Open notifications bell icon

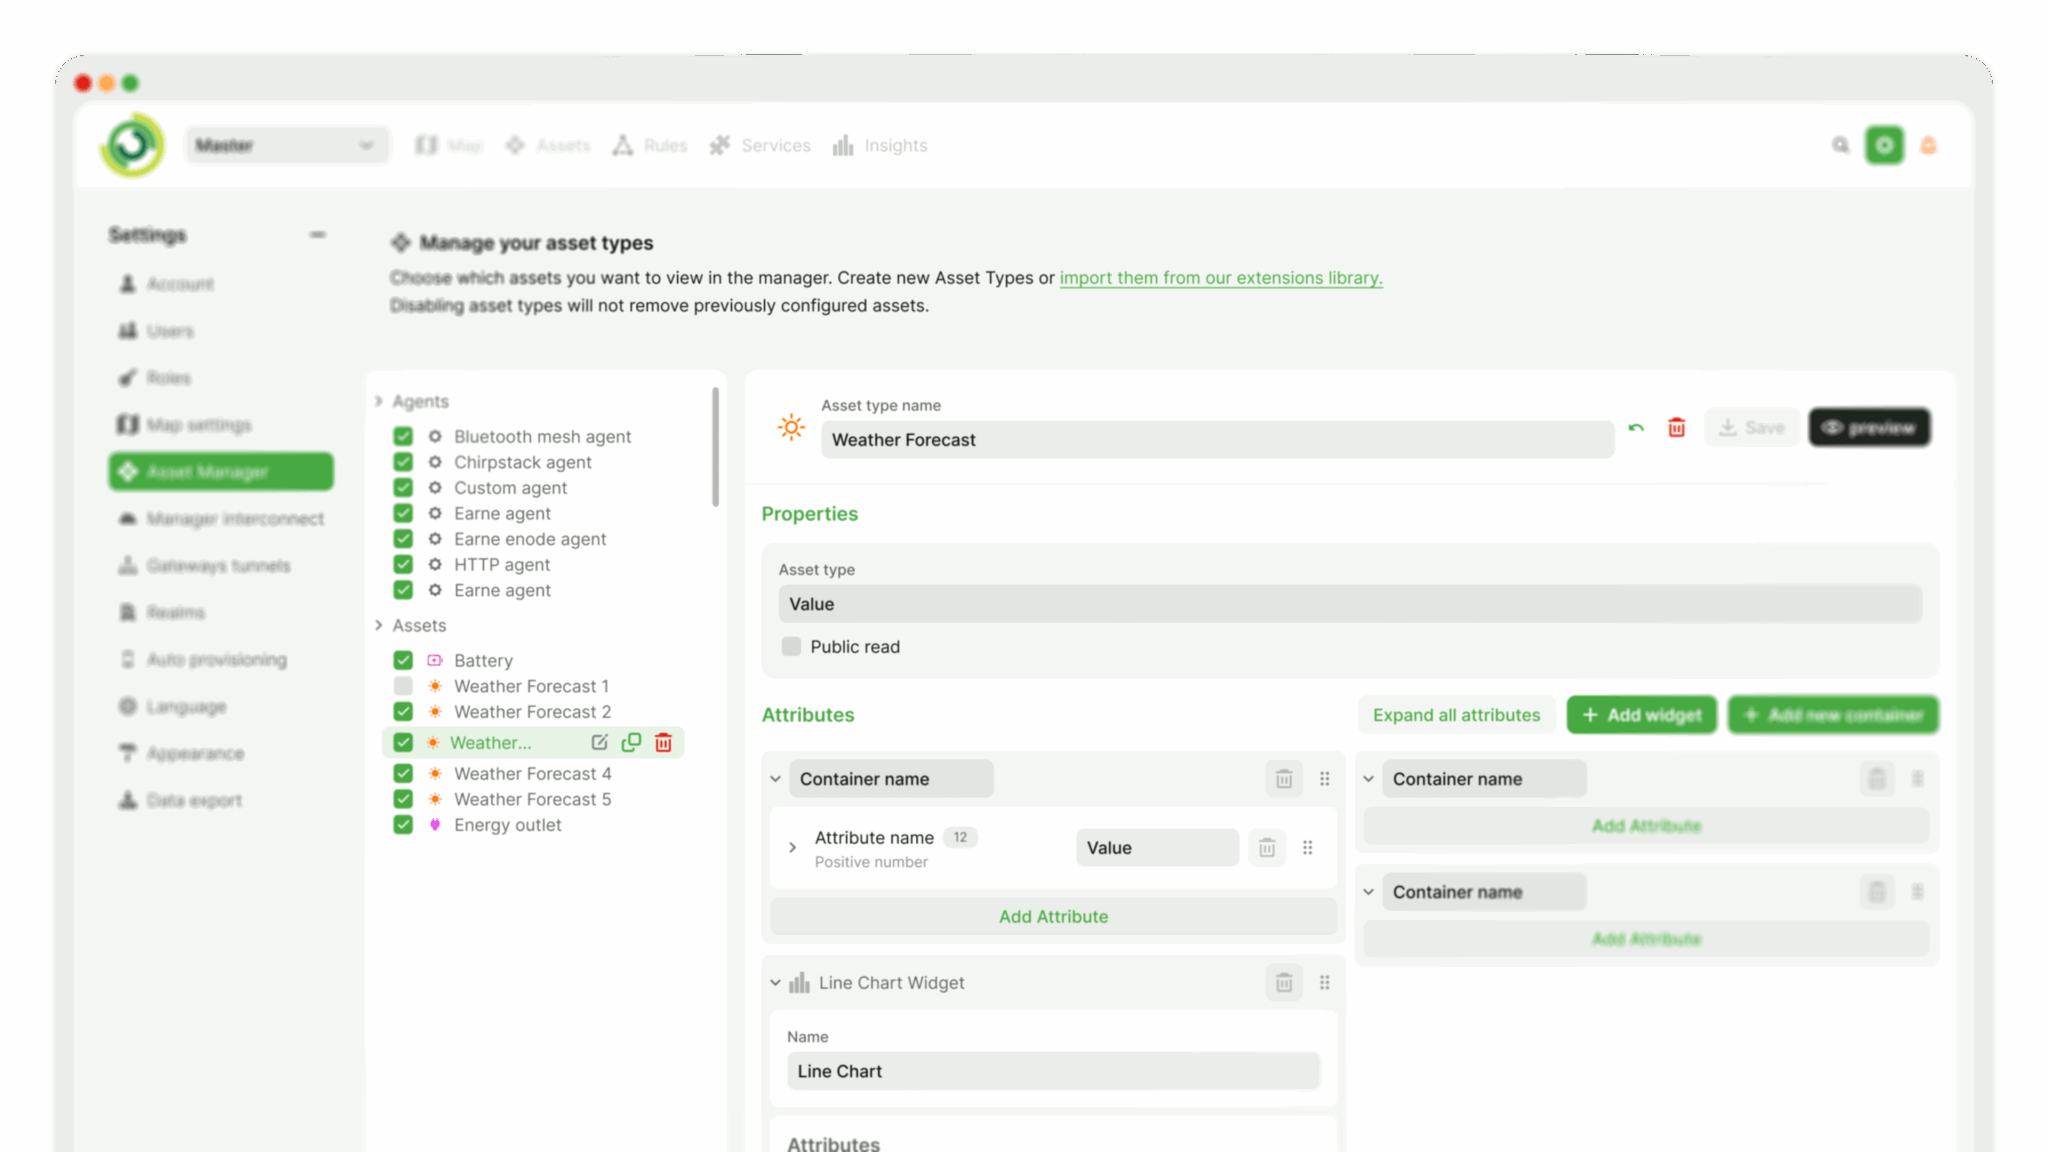click(x=1928, y=146)
